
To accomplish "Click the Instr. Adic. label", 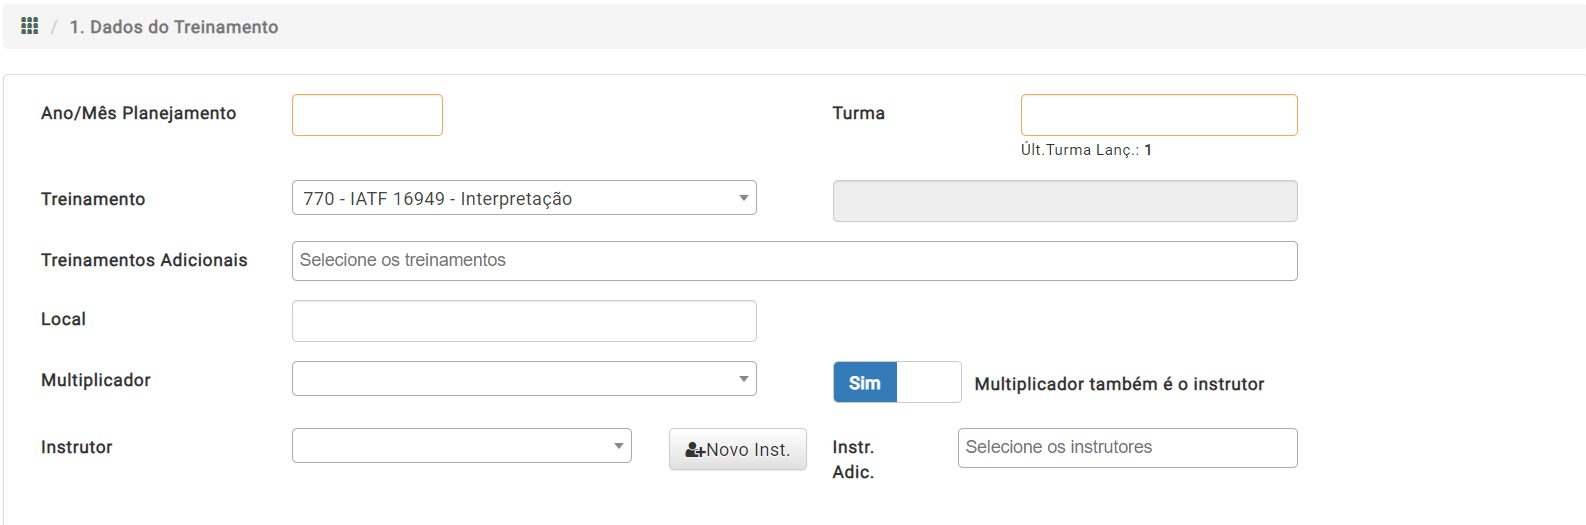I will [853, 460].
